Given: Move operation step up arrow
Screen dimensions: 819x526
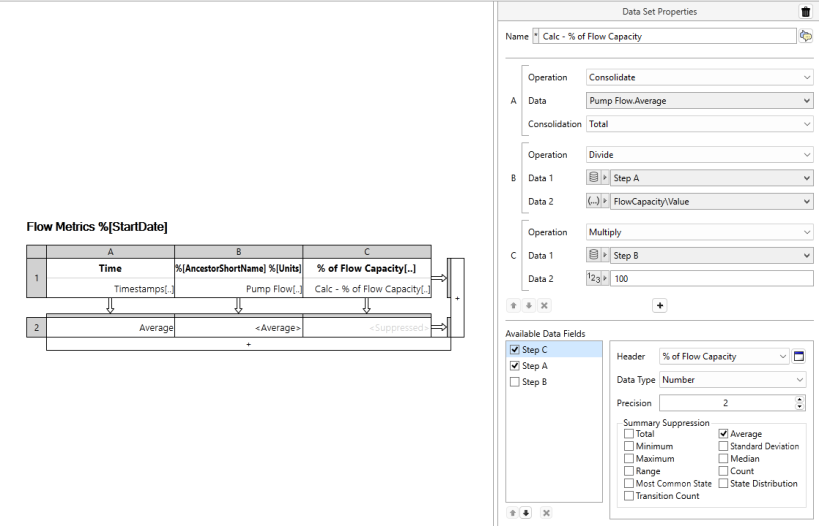Looking at the screenshot, I should click(513, 306).
